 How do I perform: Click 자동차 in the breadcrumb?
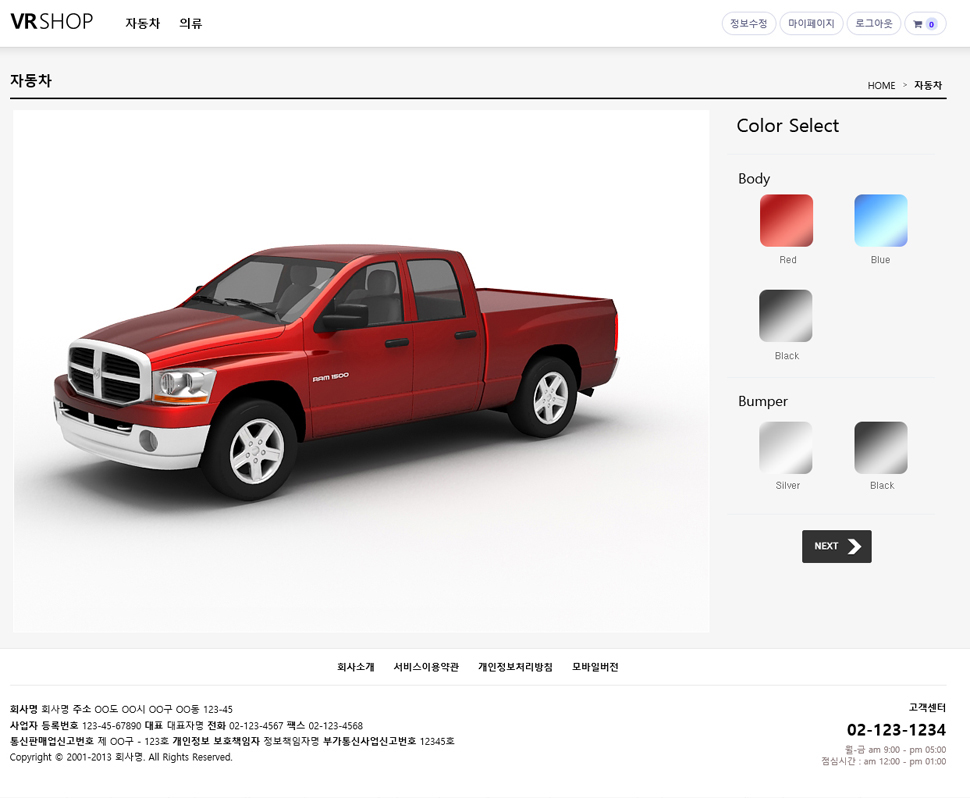[x=928, y=86]
